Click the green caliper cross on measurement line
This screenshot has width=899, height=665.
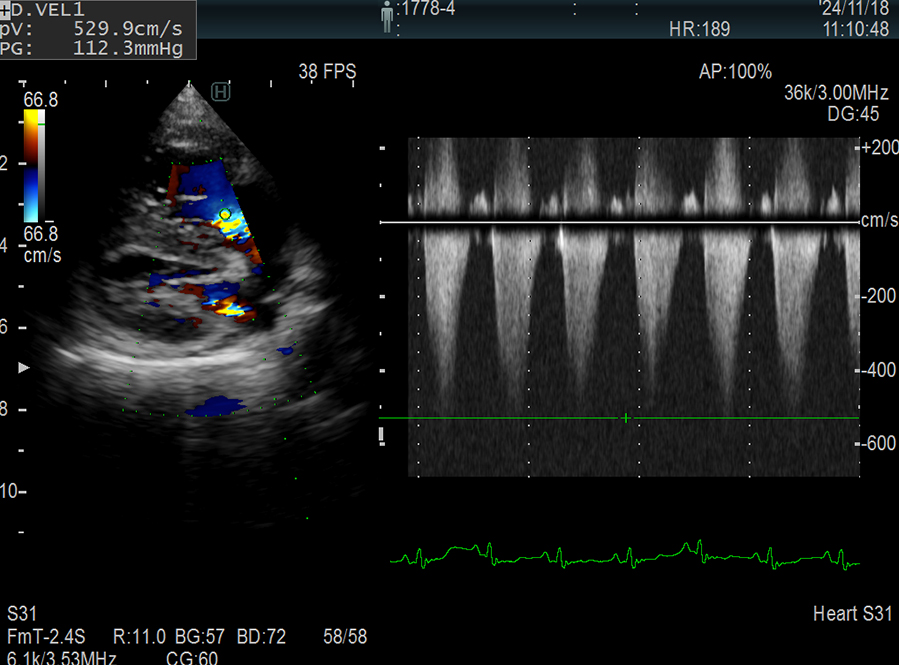coord(626,417)
